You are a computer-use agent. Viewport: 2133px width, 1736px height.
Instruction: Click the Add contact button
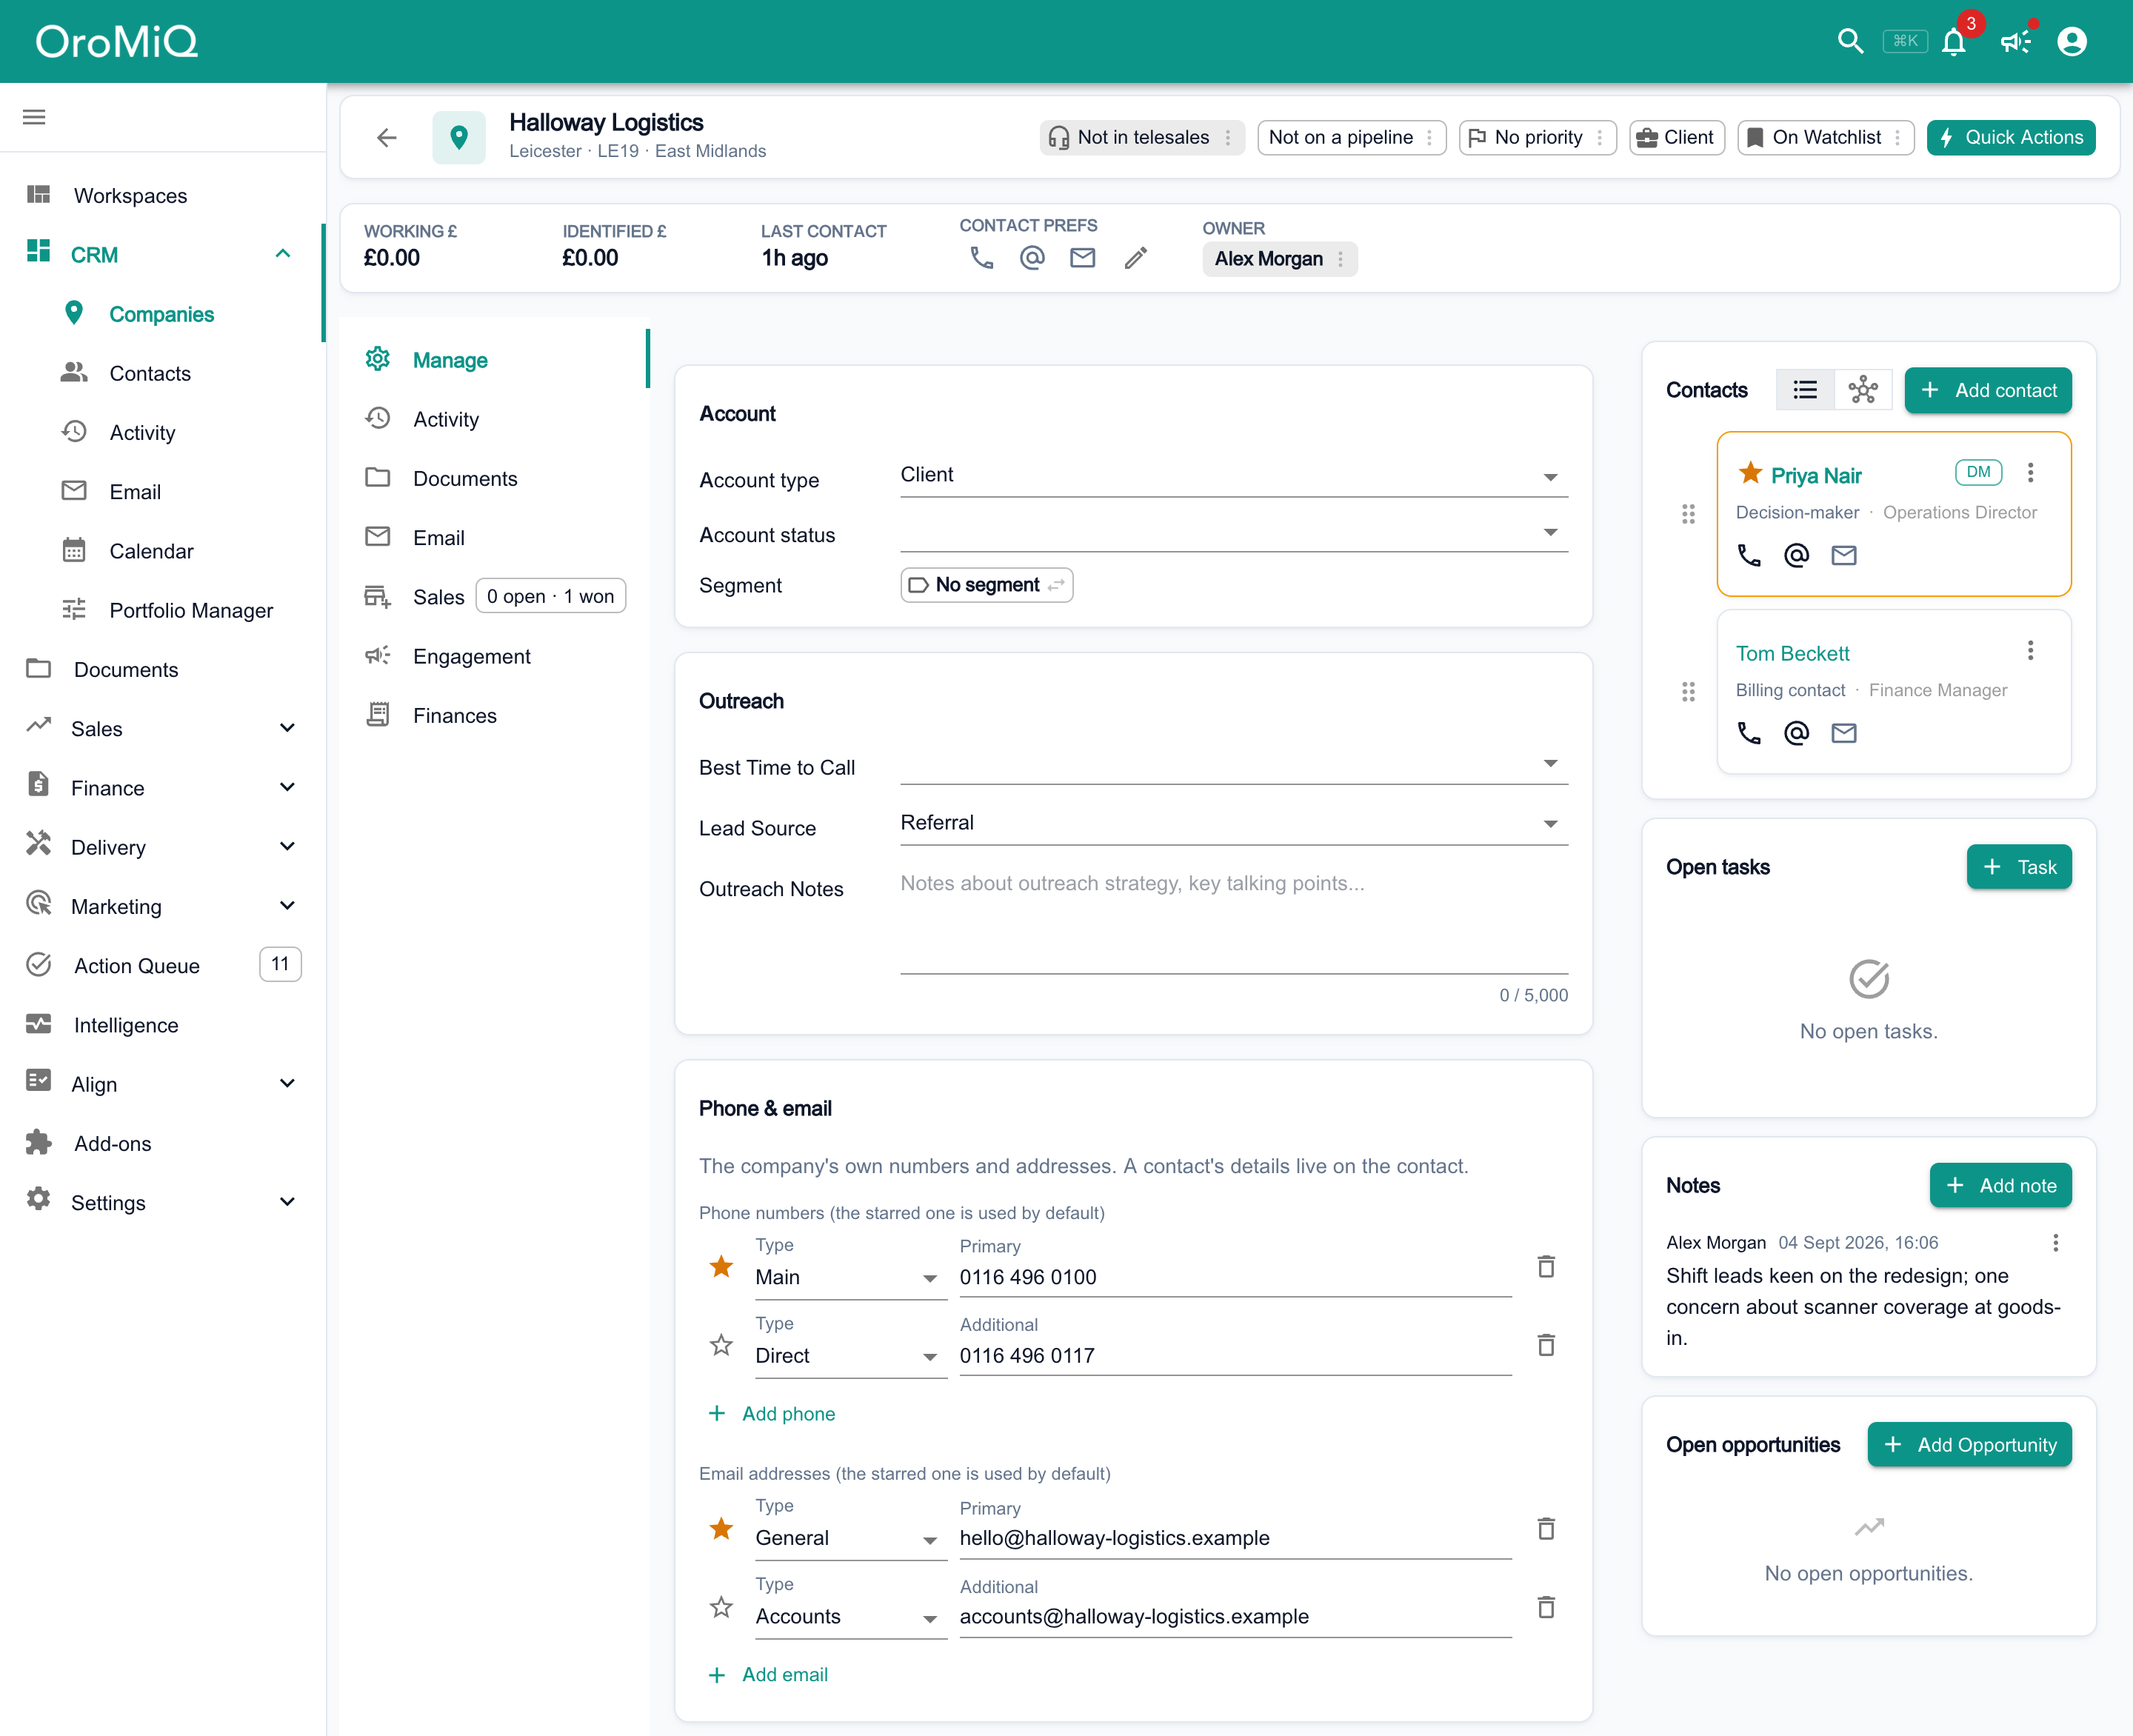[x=1988, y=390]
